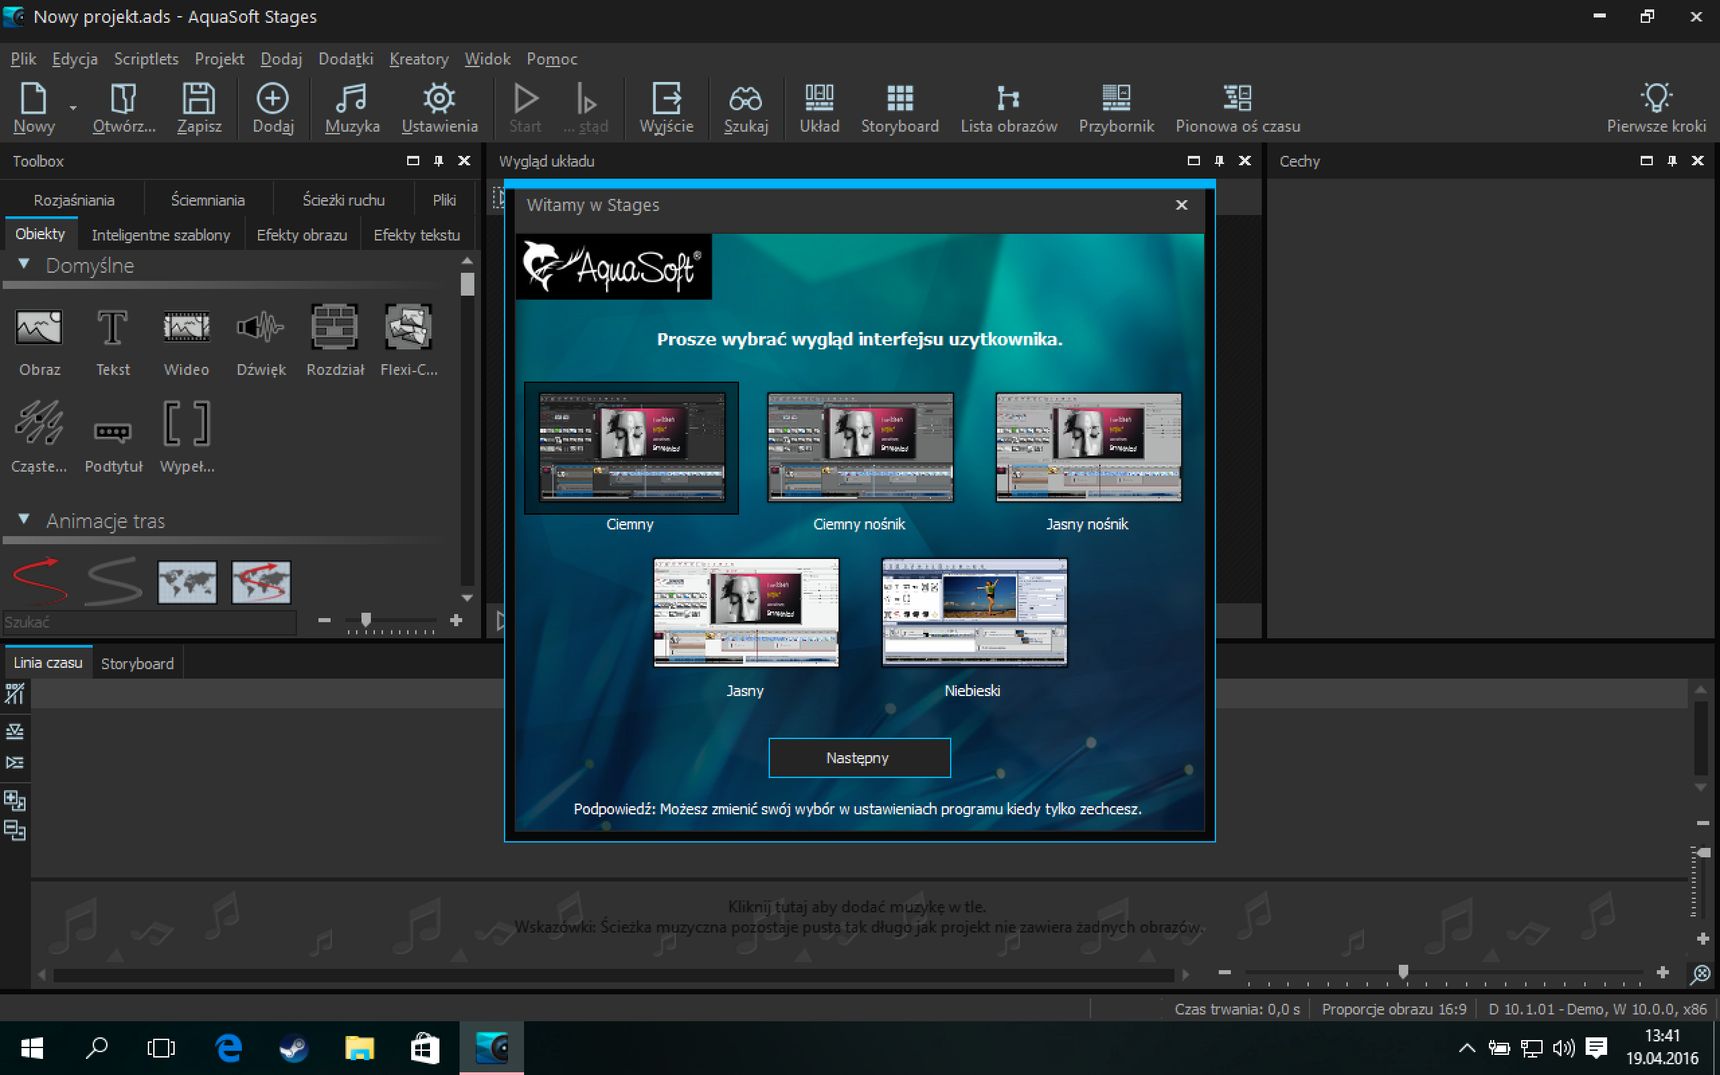
Task: Open the Scriptlets menu
Action: click(146, 59)
